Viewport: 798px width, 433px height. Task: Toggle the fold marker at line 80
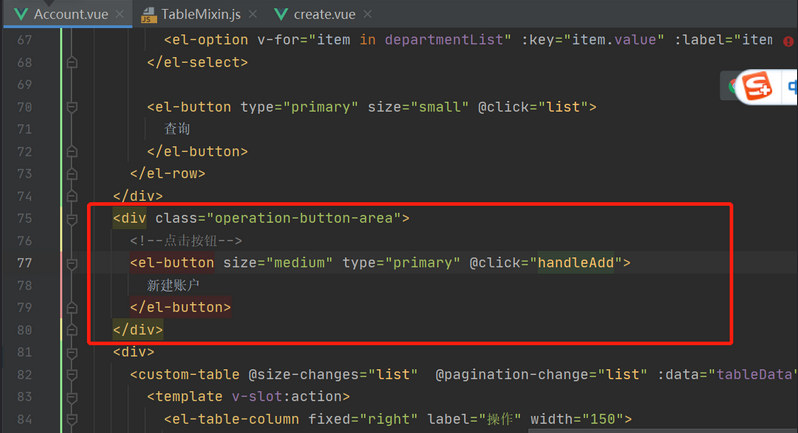click(x=72, y=330)
